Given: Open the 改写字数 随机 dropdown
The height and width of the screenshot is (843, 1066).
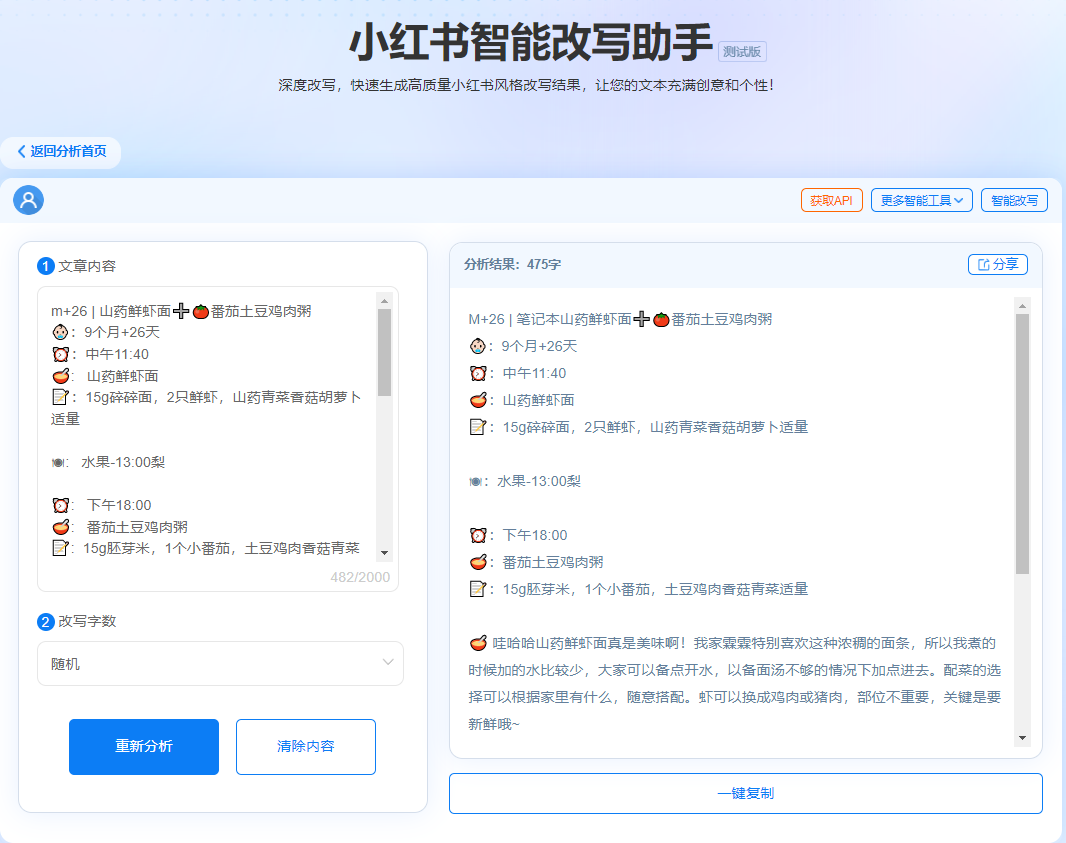Looking at the screenshot, I should point(220,664).
